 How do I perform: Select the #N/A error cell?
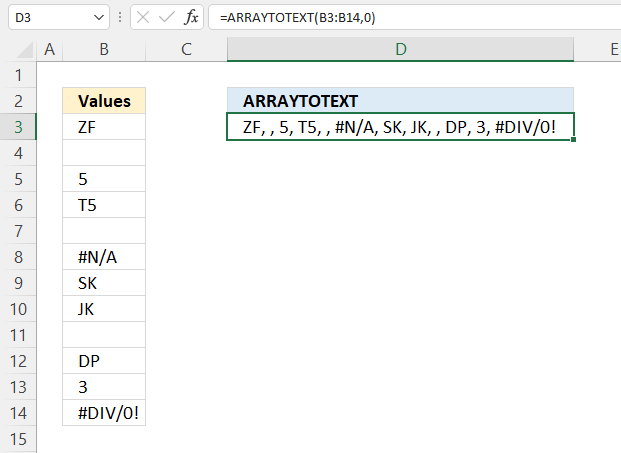104,257
